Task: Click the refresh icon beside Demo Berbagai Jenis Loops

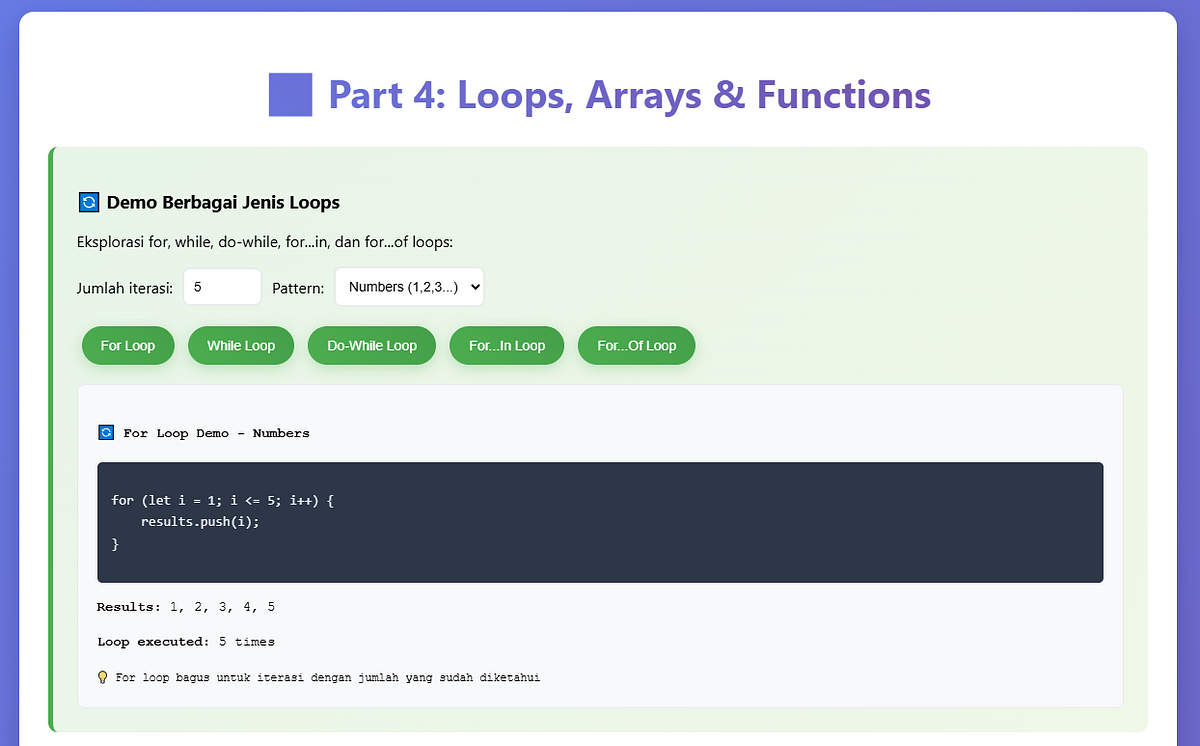Action: coord(88,203)
